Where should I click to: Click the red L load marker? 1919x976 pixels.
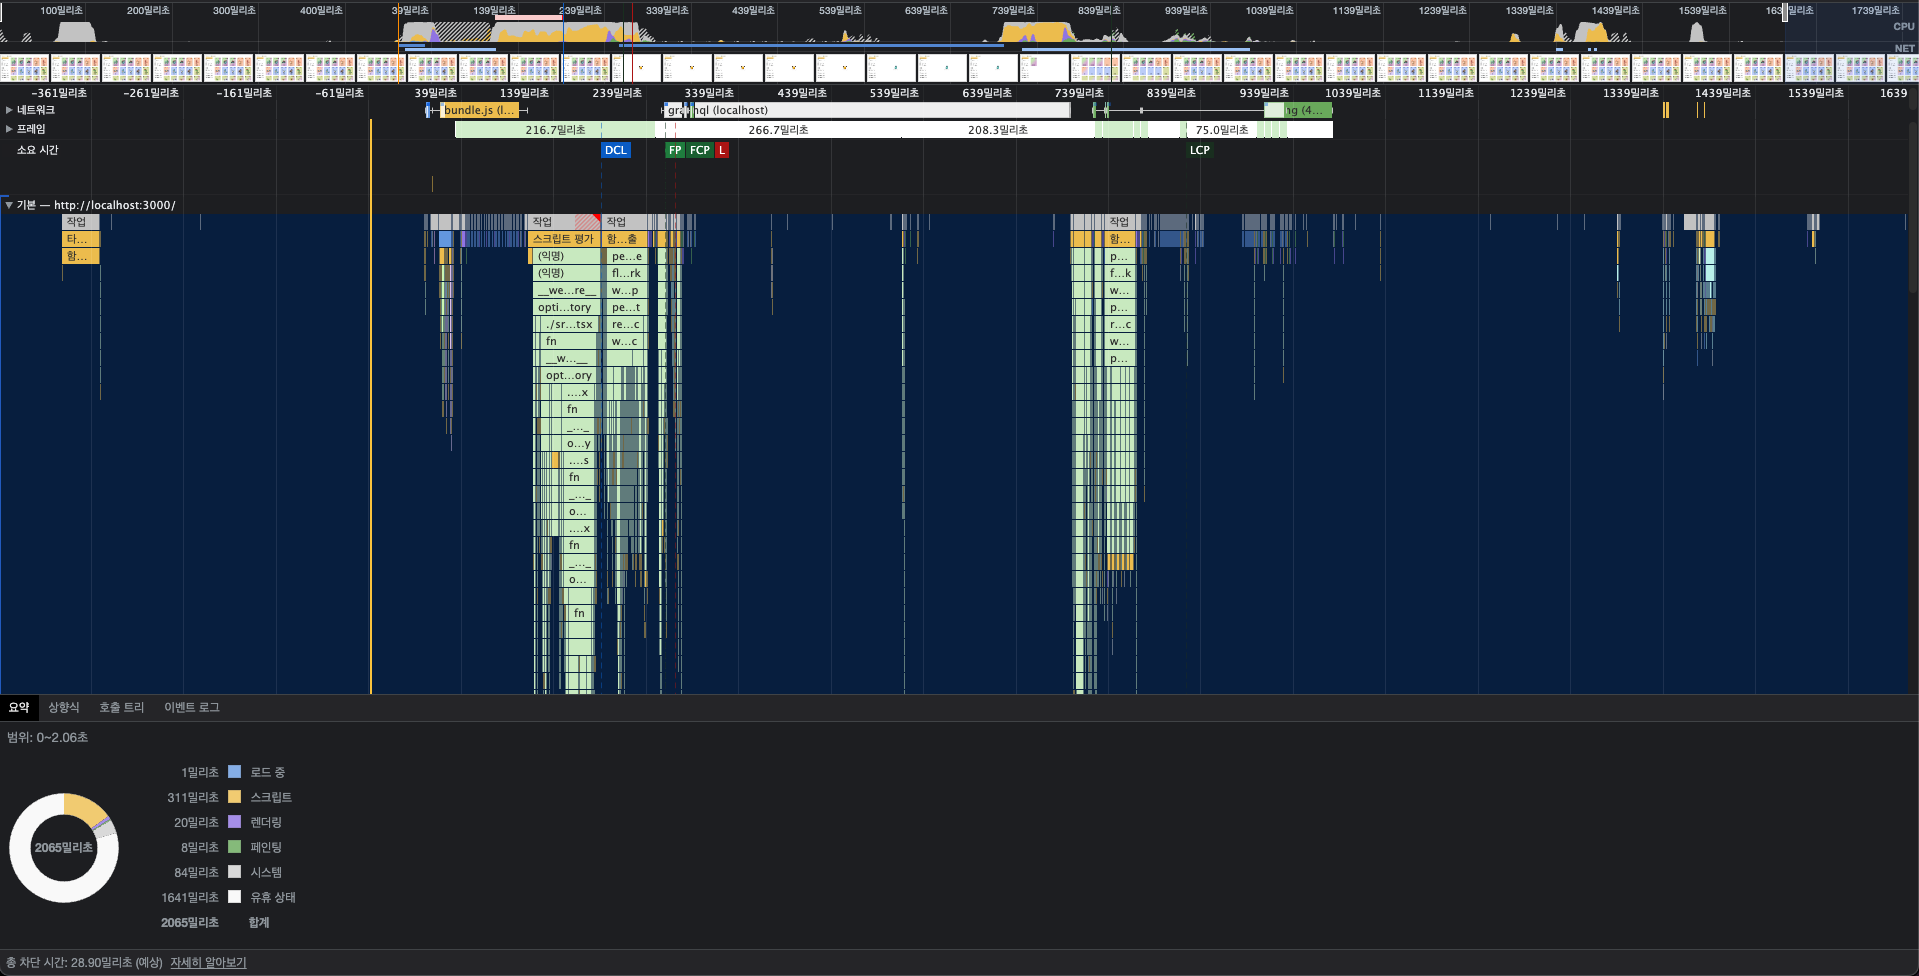coord(722,150)
